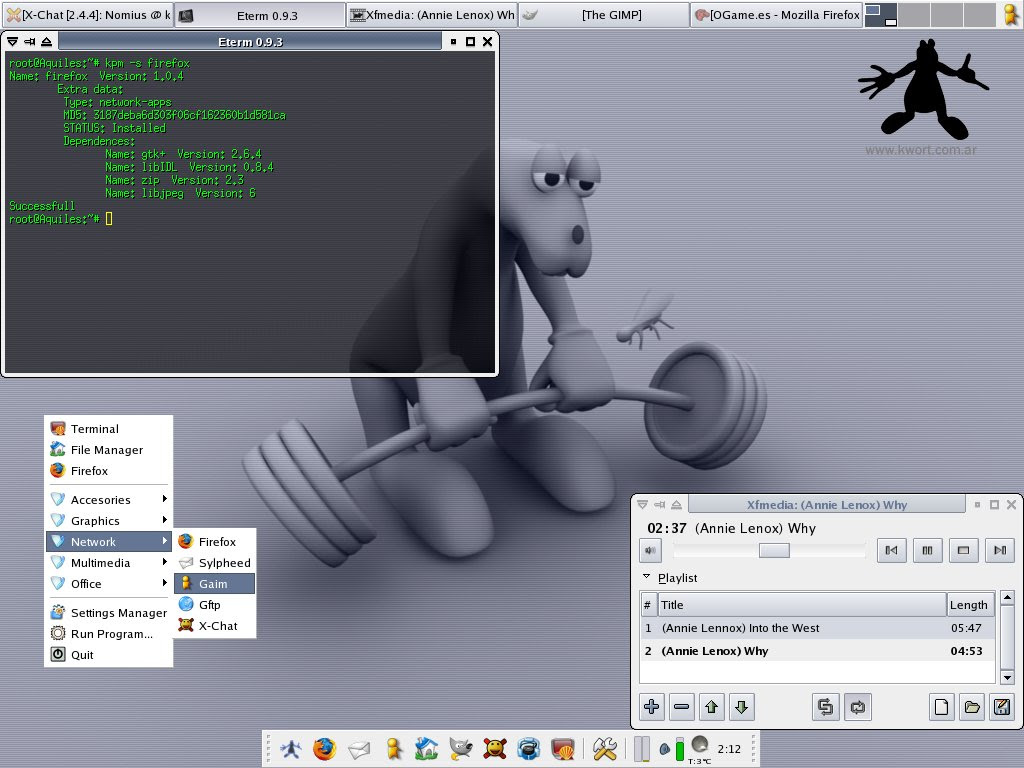The image size is (1024, 768).
Task: Switch to OGame.es Firefox taskbar button
Action: tap(777, 14)
